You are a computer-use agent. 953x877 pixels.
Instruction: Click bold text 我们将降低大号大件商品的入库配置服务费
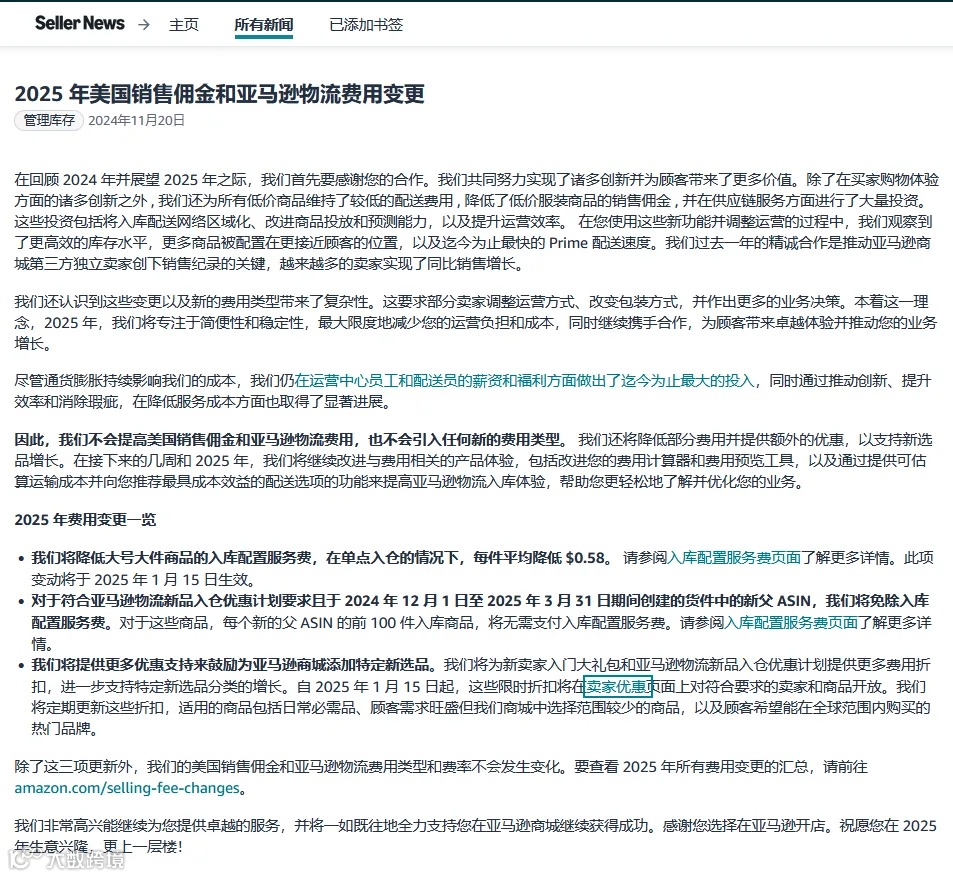[x=171, y=558]
